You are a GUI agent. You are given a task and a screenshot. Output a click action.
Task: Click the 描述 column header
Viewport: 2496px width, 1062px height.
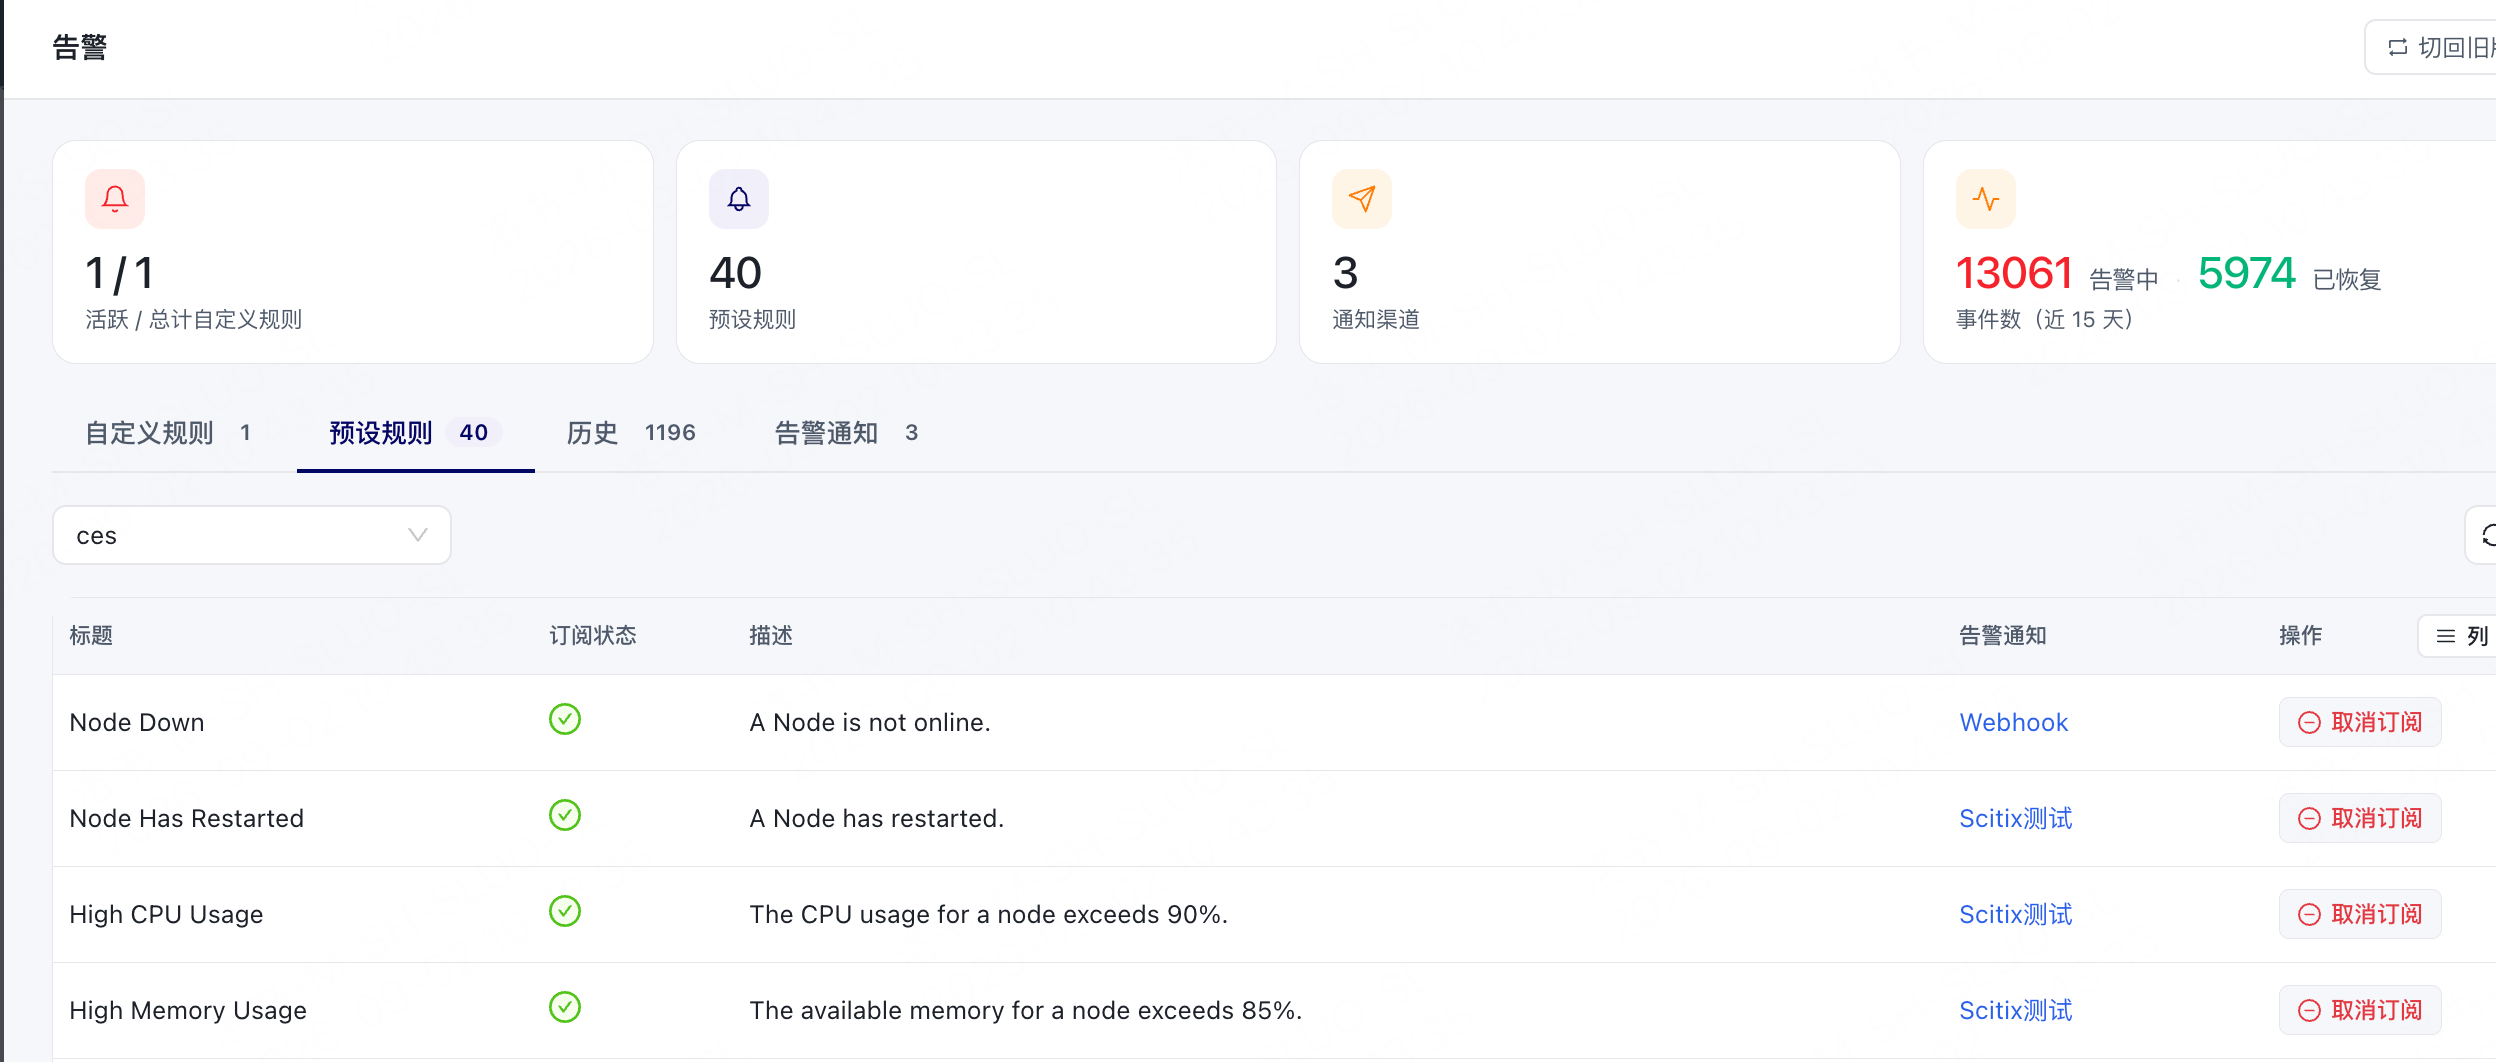(771, 636)
